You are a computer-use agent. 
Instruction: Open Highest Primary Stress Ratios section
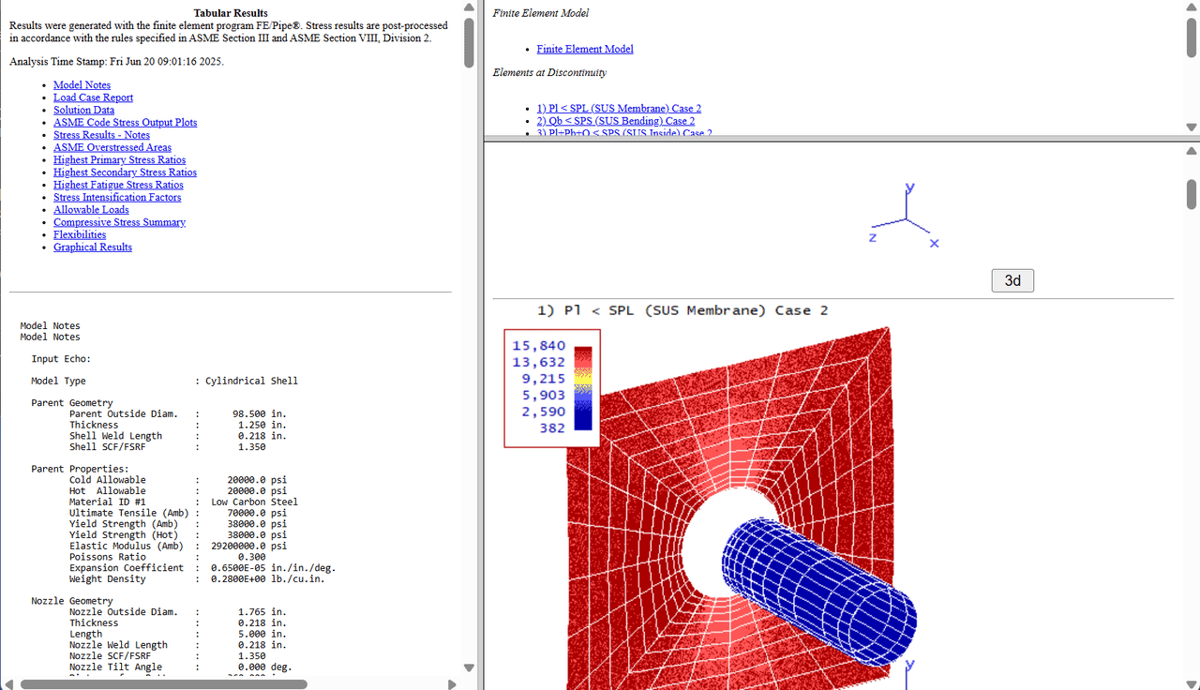(x=119, y=160)
